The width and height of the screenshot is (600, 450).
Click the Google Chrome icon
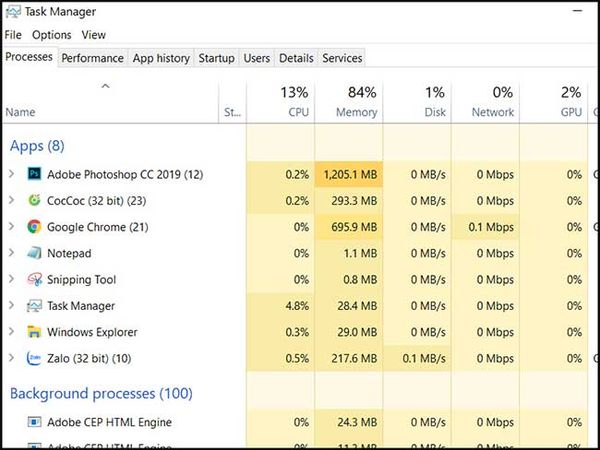33,227
